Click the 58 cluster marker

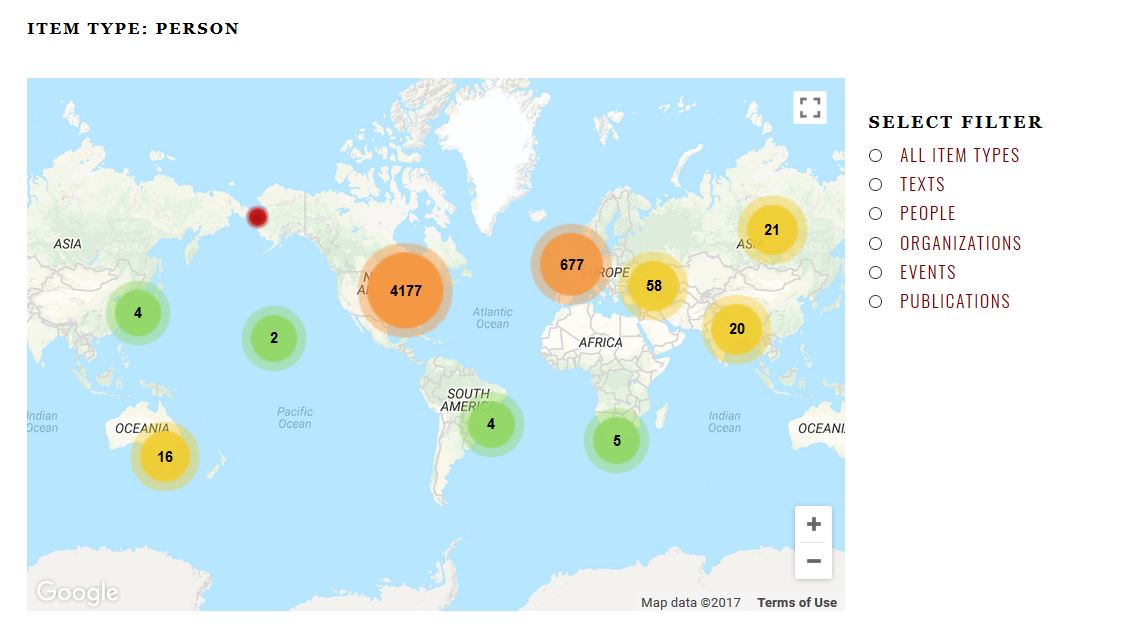coord(654,286)
